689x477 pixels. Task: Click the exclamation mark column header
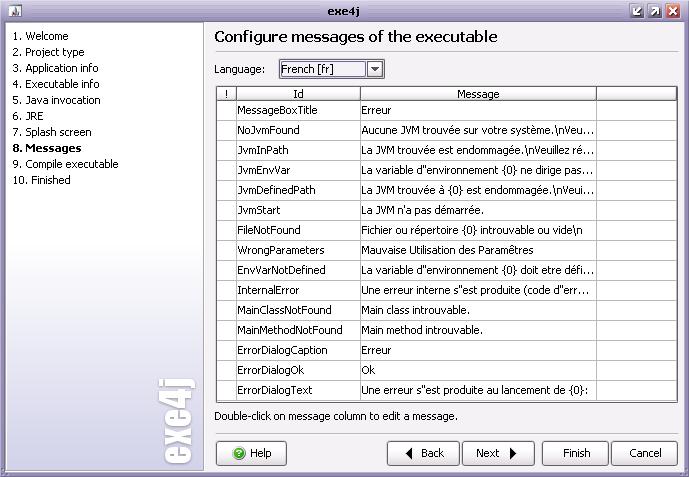[x=226, y=94]
